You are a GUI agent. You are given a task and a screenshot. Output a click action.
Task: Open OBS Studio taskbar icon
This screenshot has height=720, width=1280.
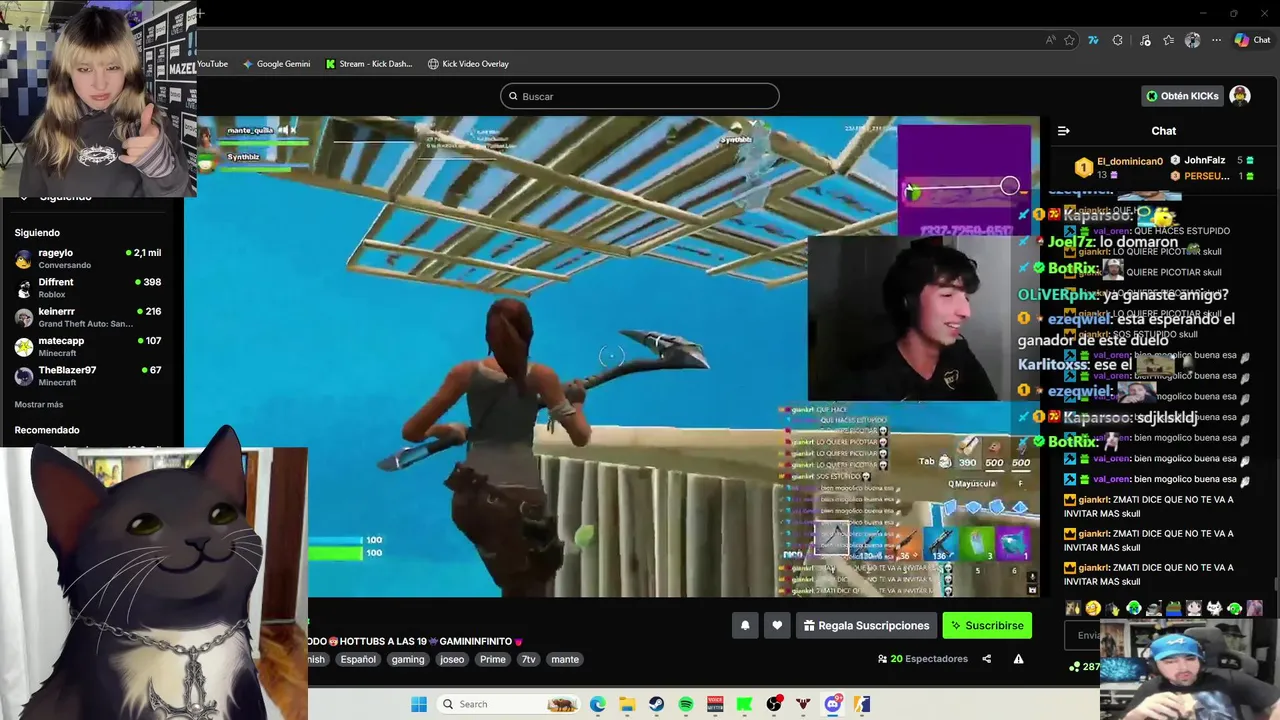[x=774, y=704]
